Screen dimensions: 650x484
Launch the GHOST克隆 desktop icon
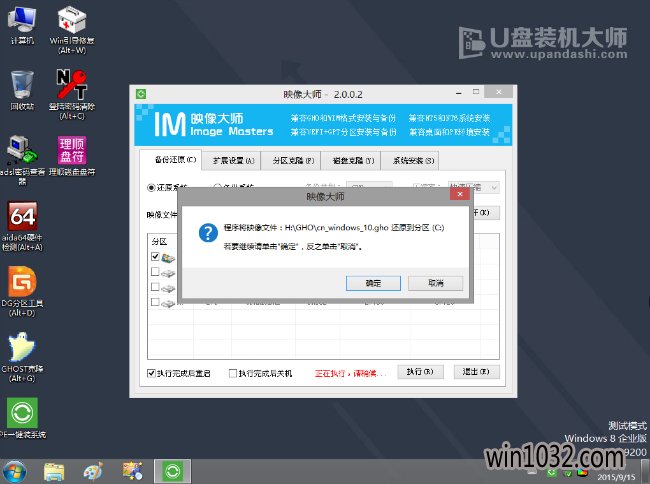tap(22, 349)
